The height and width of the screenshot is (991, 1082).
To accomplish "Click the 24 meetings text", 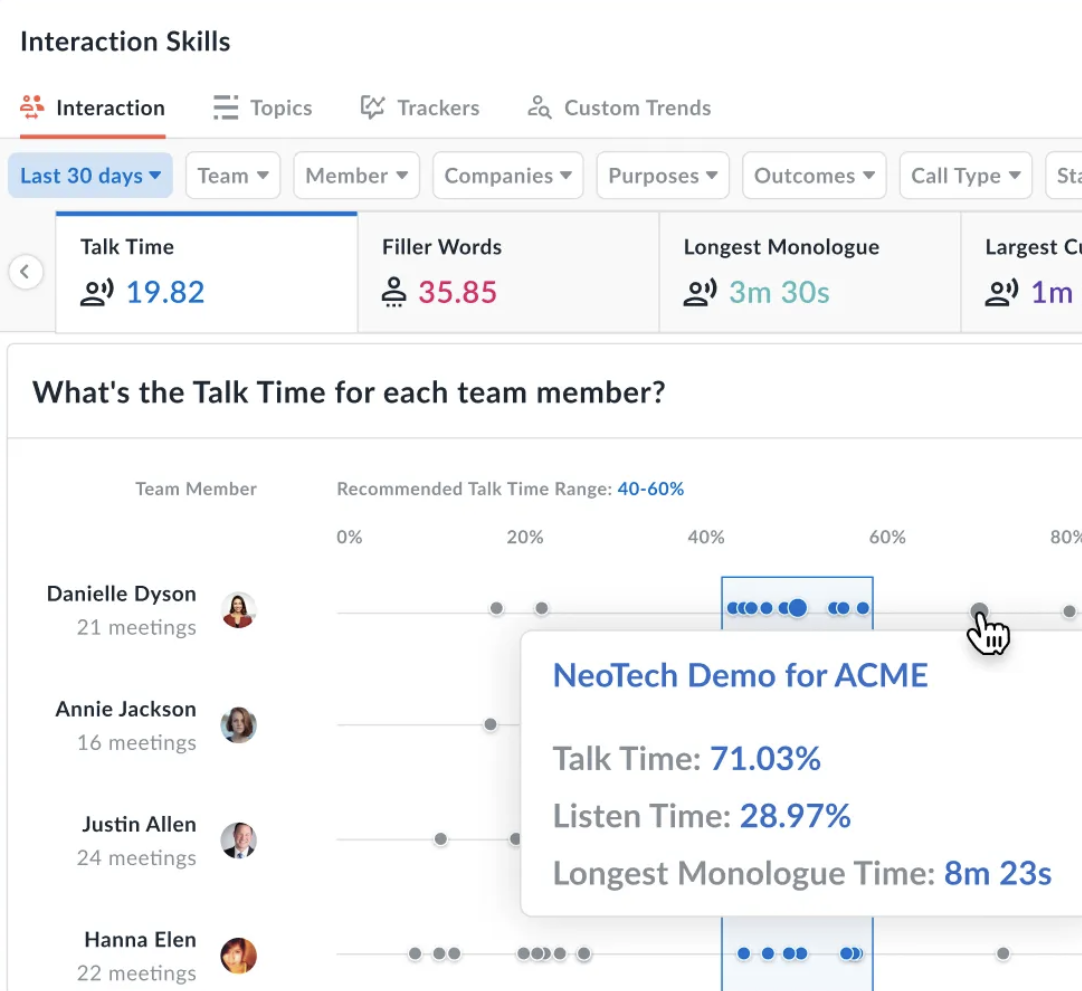I will pyautogui.click(x=137, y=858).
